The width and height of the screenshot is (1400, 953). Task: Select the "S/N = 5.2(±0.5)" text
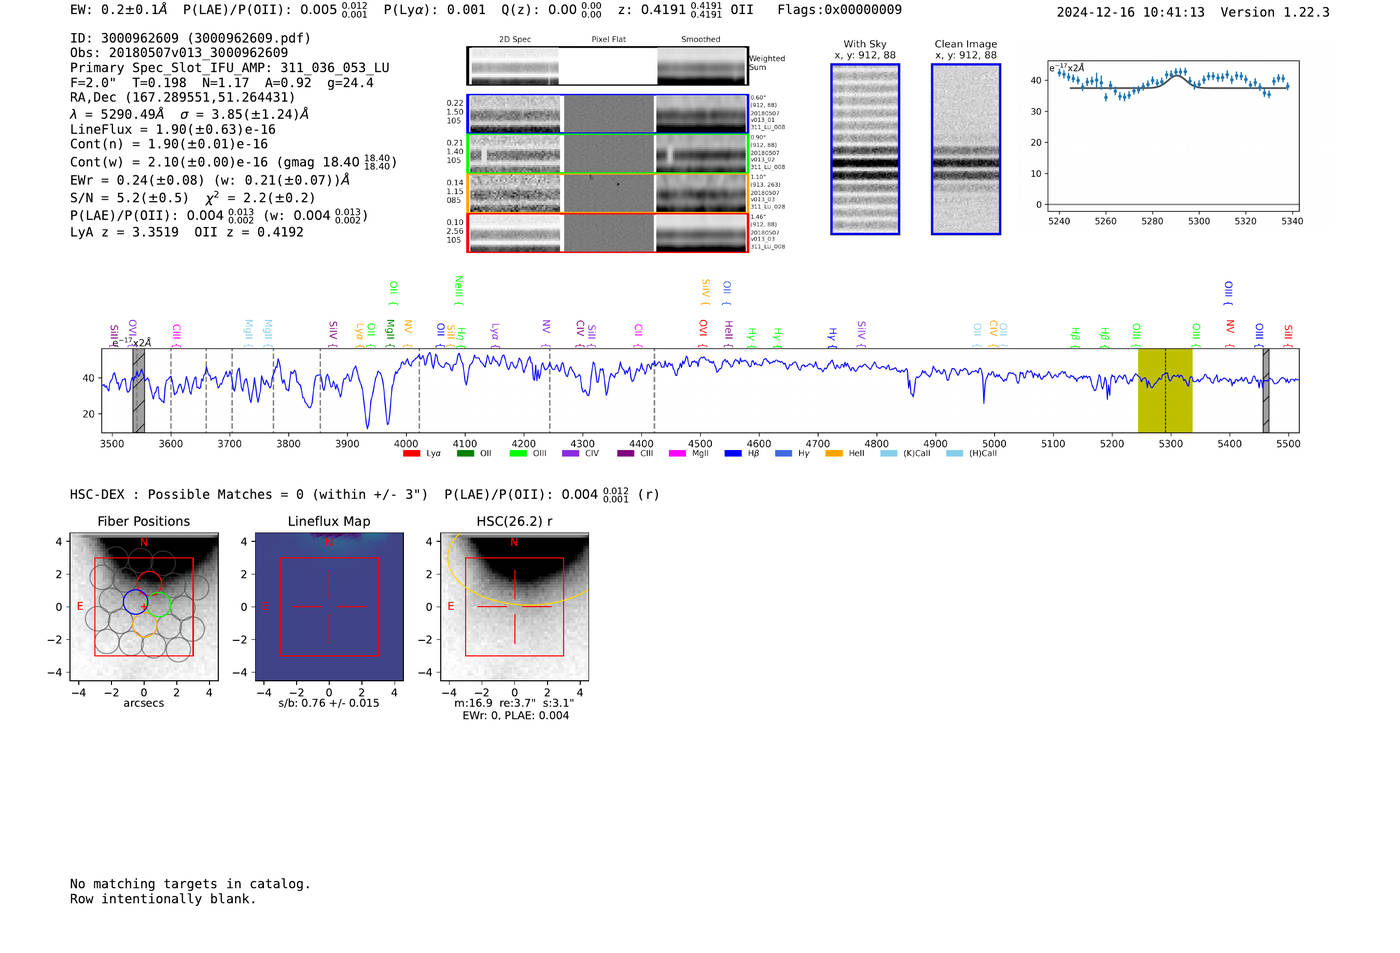click(x=129, y=198)
